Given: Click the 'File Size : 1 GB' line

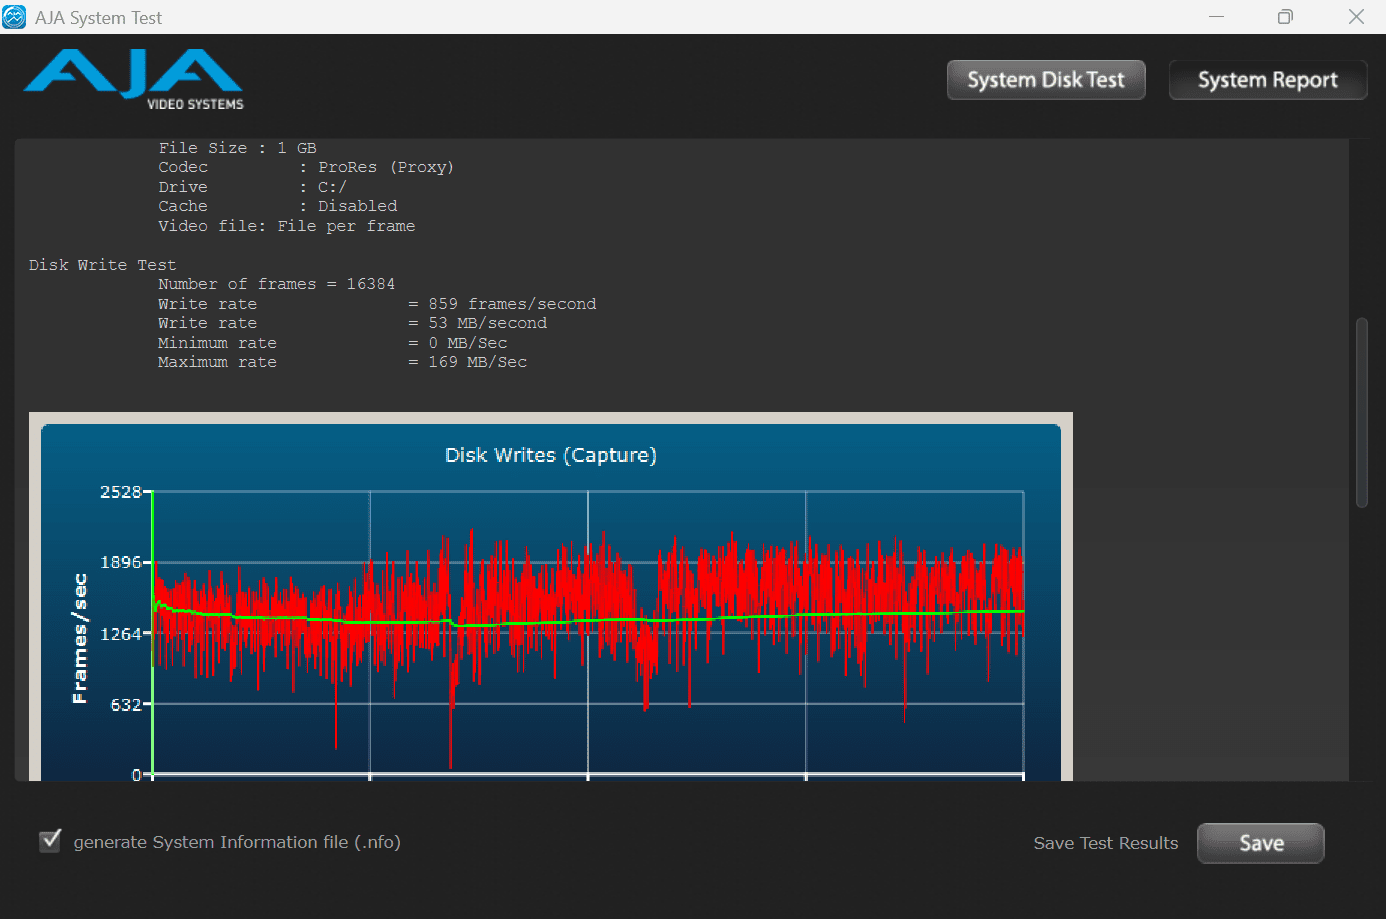Looking at the screenshot, I should 237,148.
